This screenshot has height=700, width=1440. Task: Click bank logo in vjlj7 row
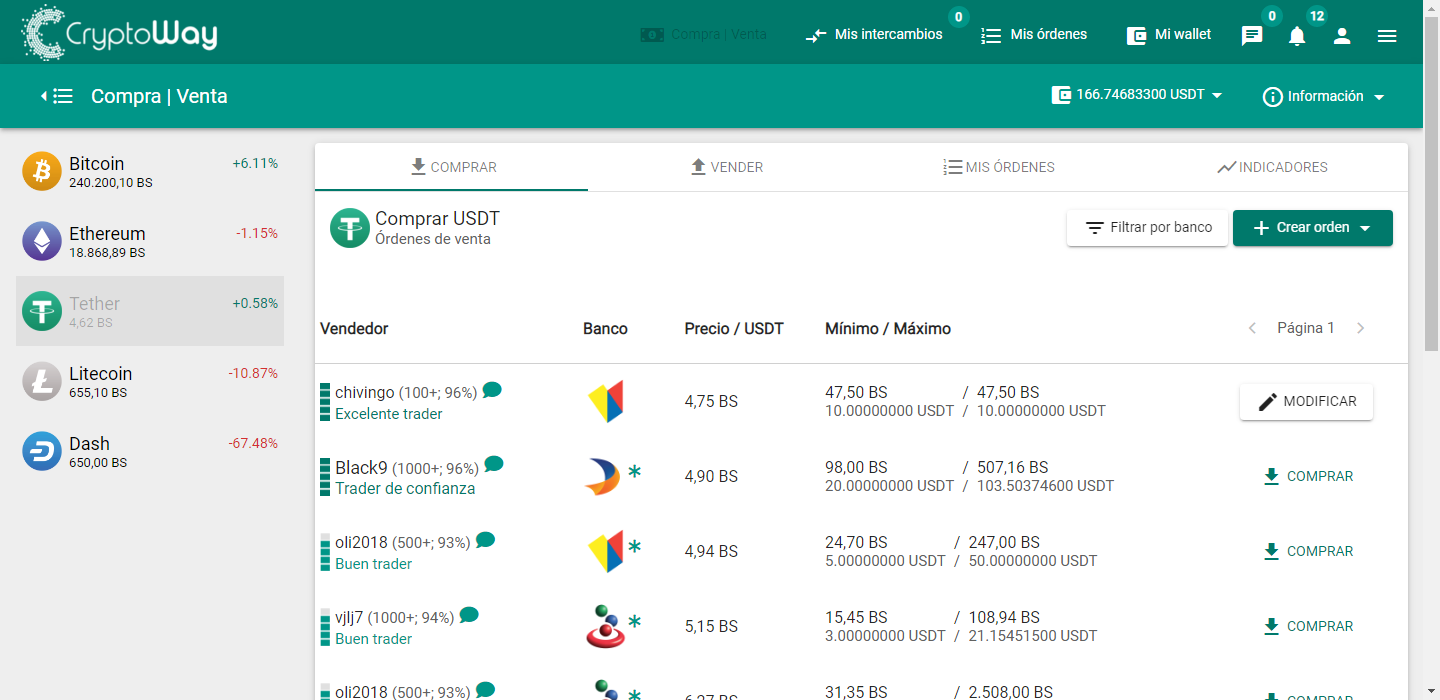coord(604,626)
